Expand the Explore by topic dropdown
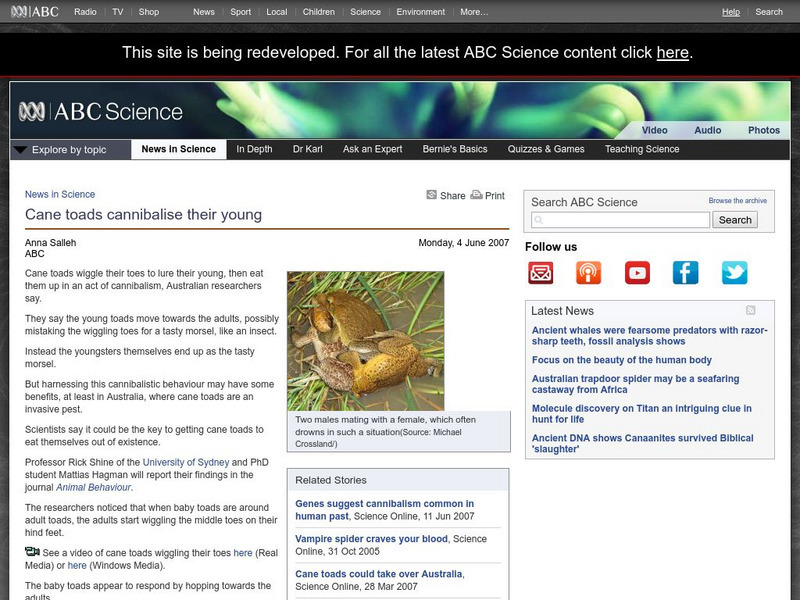Viewport: 800px width, 600px height. (x=68, y=150)
